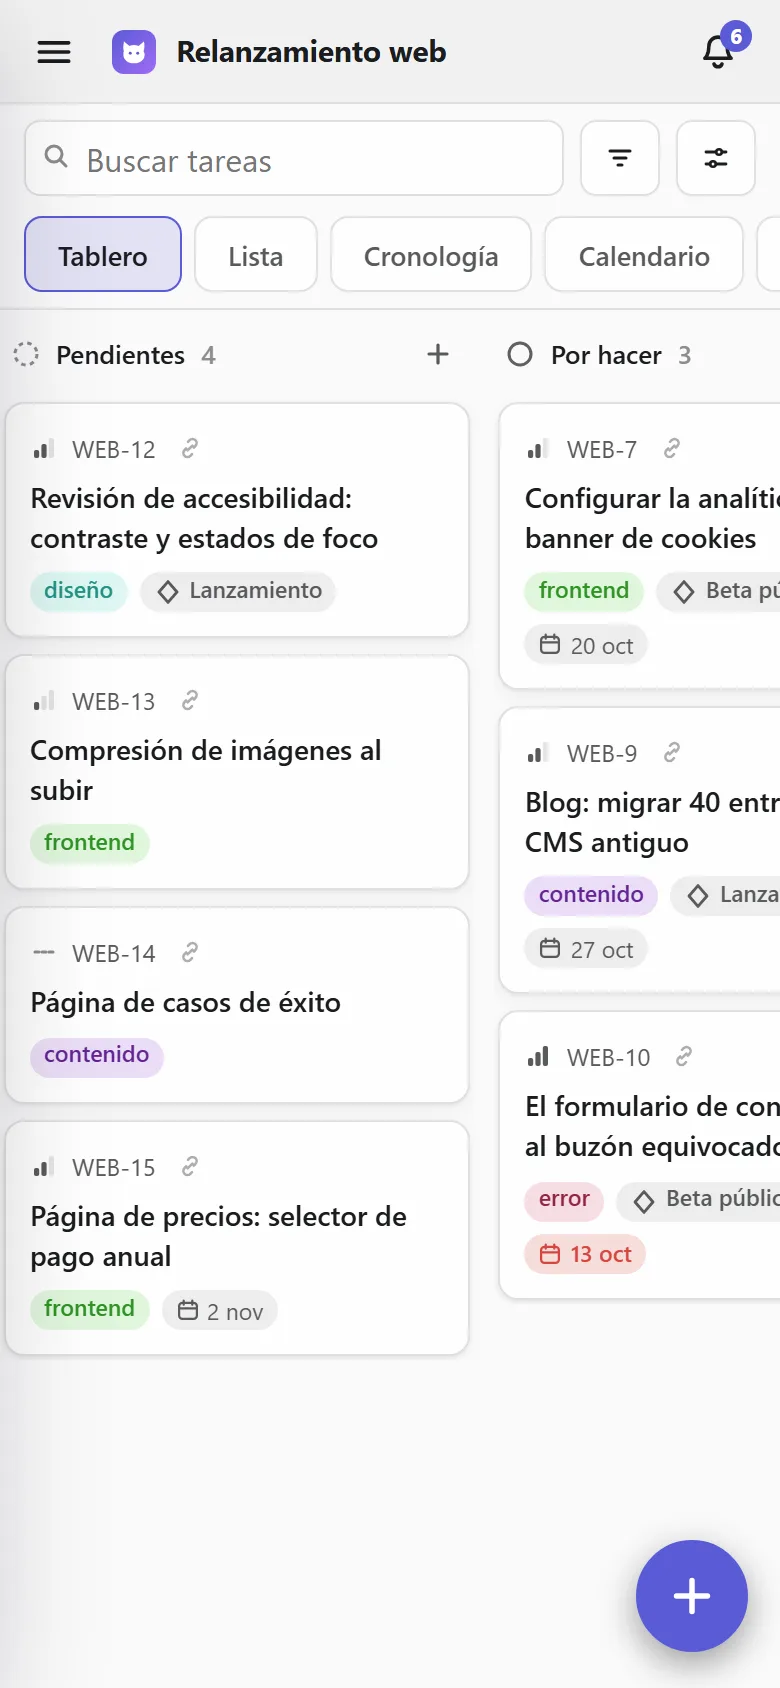Copy link icon on WEB-14 card
The height and width of the screenshot is (1688, 780).
click(190, 953)
